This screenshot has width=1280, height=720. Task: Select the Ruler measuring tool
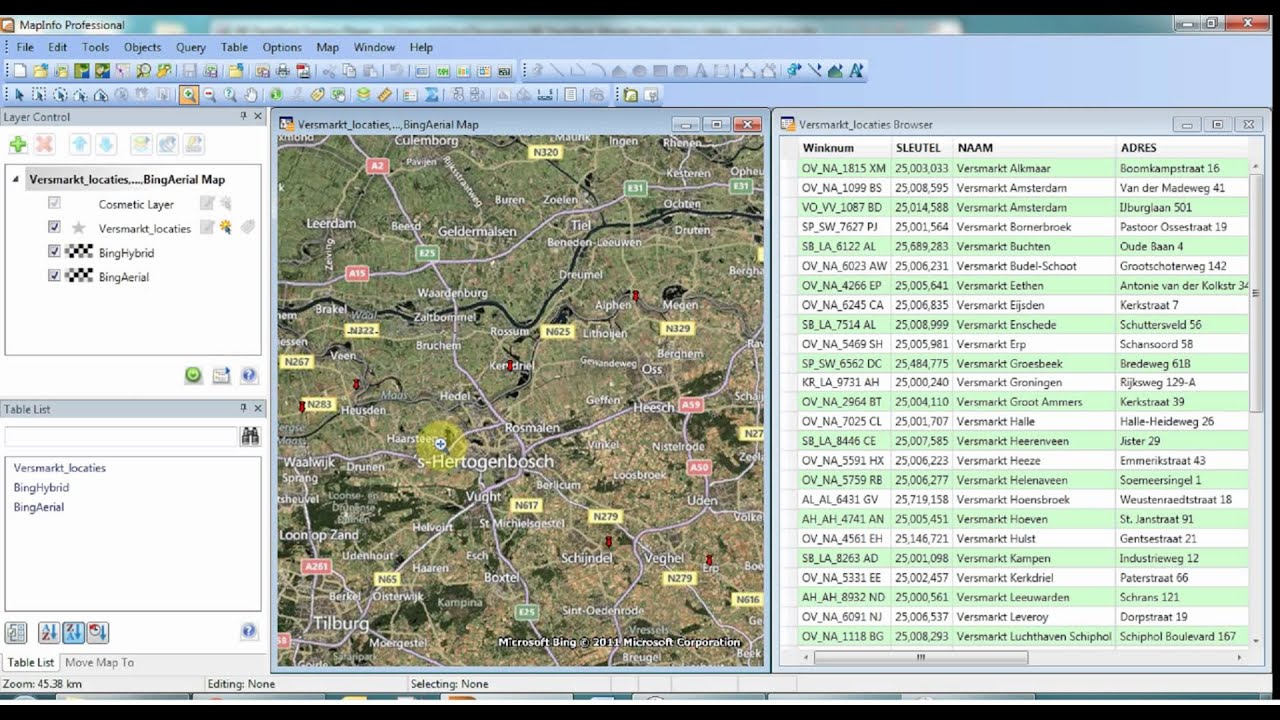[x=385, y=95]
